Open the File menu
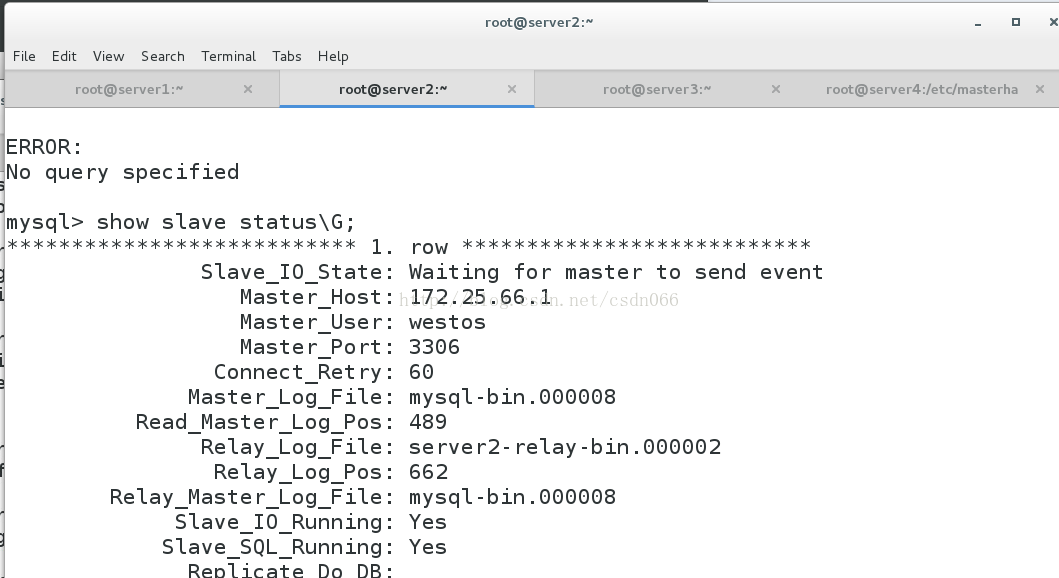This screenshot has width=1059, height=578. point(24,56)
